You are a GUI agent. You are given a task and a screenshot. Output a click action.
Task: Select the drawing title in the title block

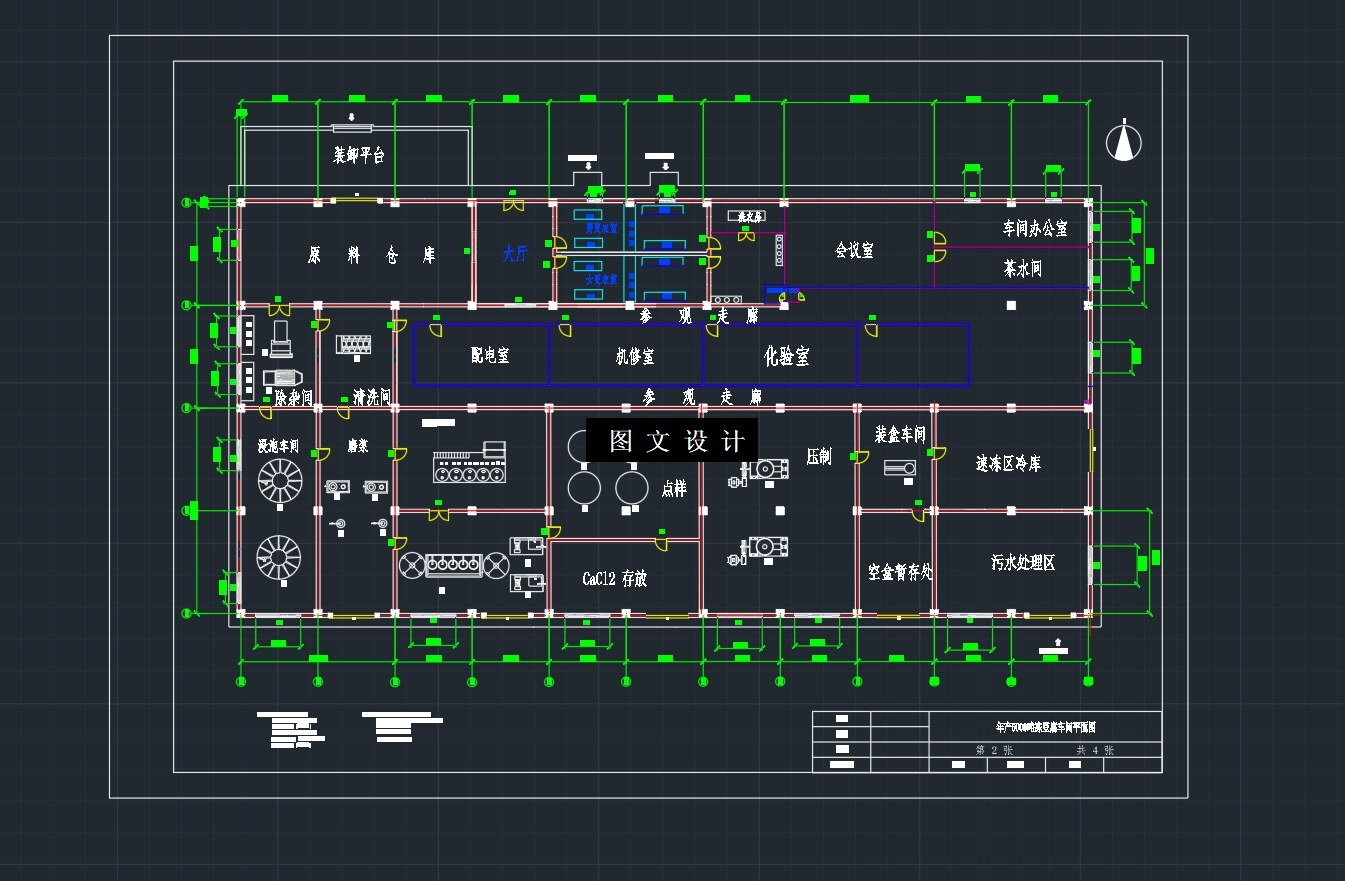(1045, 727)
